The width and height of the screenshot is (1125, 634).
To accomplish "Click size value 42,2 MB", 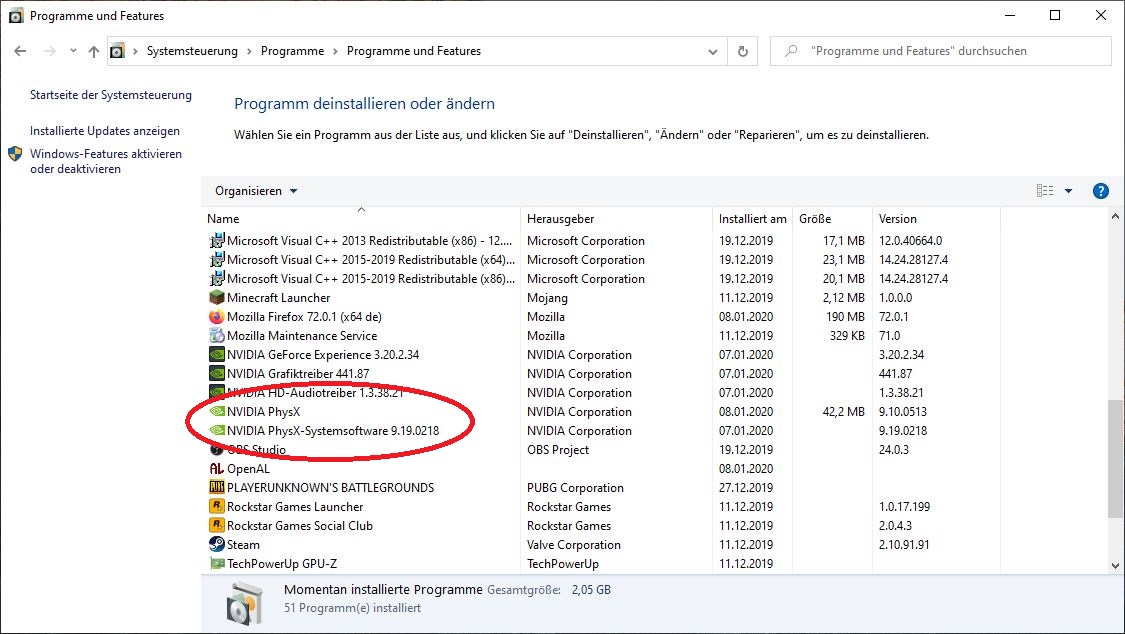I will (x=844, y=412).
